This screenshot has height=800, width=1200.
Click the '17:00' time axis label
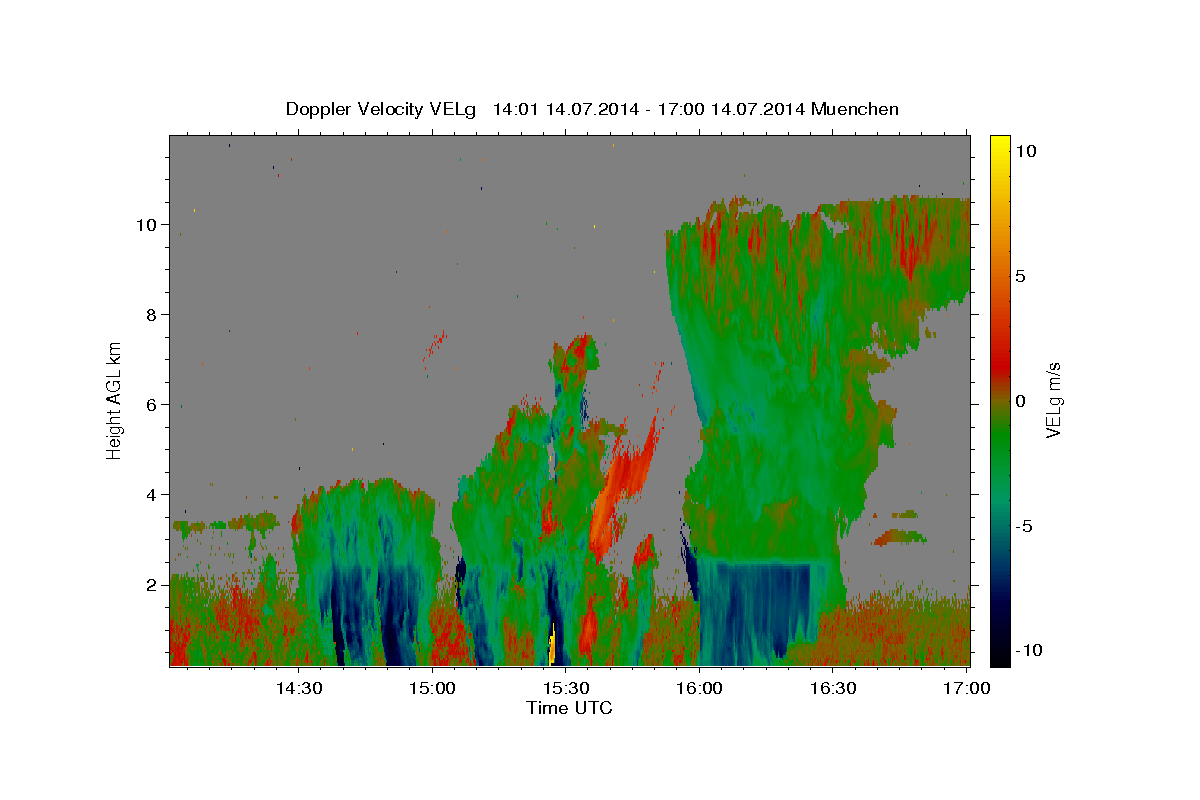966,688
